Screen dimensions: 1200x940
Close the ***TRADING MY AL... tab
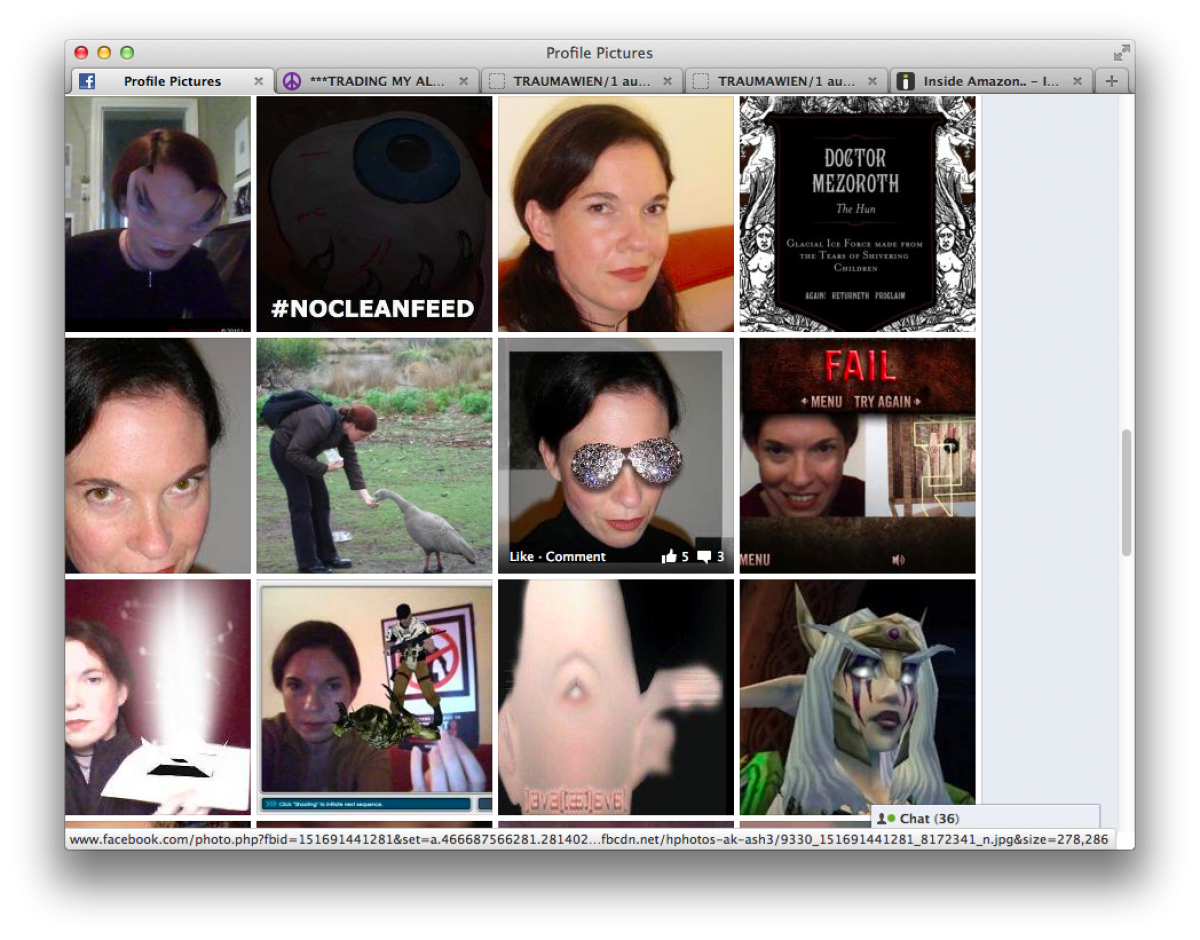(x=464, y=81)
